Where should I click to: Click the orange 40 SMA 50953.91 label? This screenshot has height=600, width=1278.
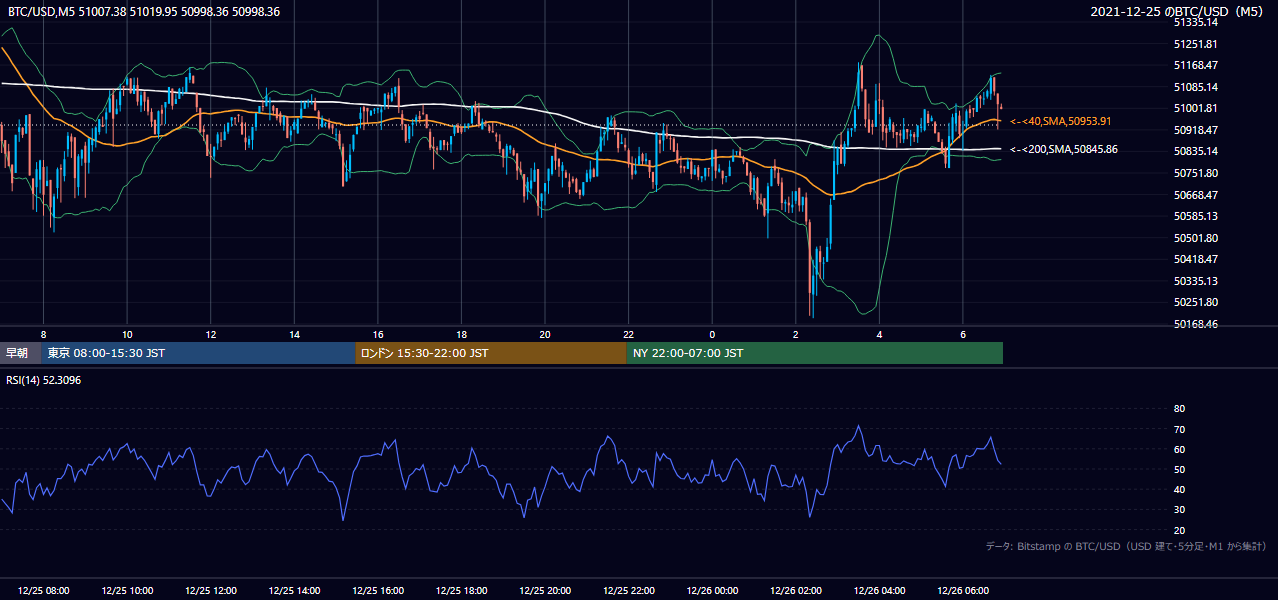coord(1061,121)
